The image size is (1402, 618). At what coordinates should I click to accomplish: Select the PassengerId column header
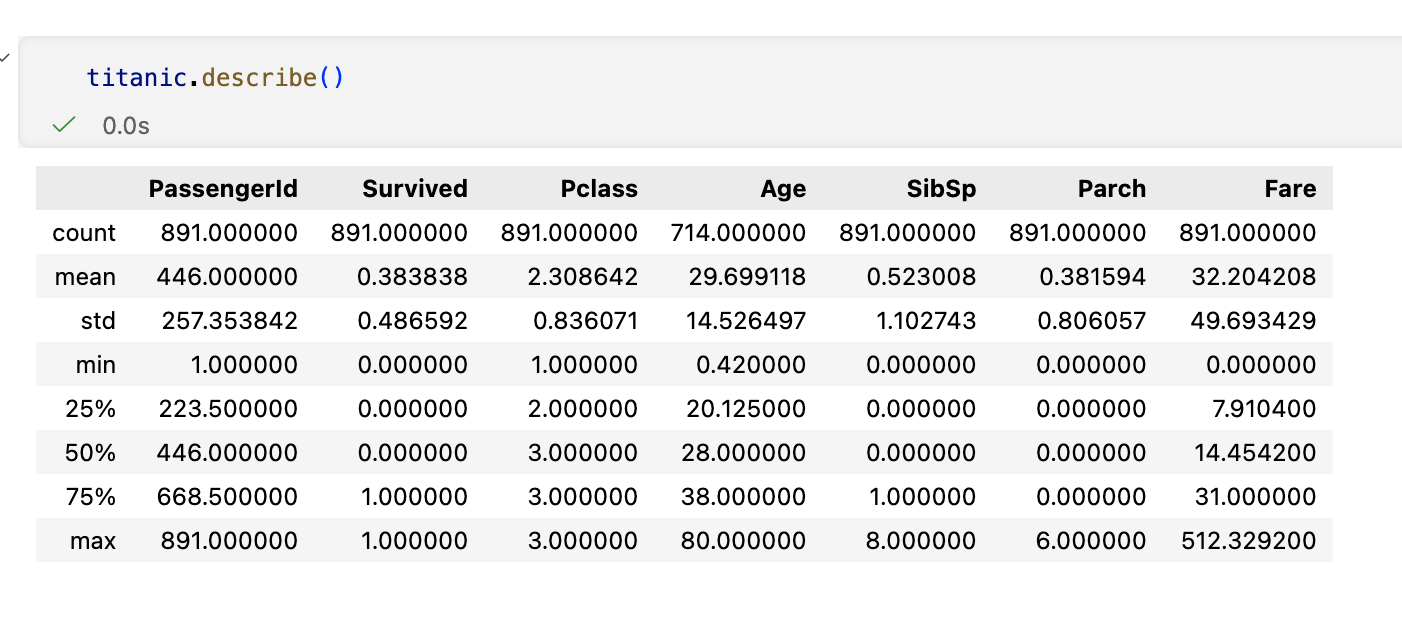point(223,189)
